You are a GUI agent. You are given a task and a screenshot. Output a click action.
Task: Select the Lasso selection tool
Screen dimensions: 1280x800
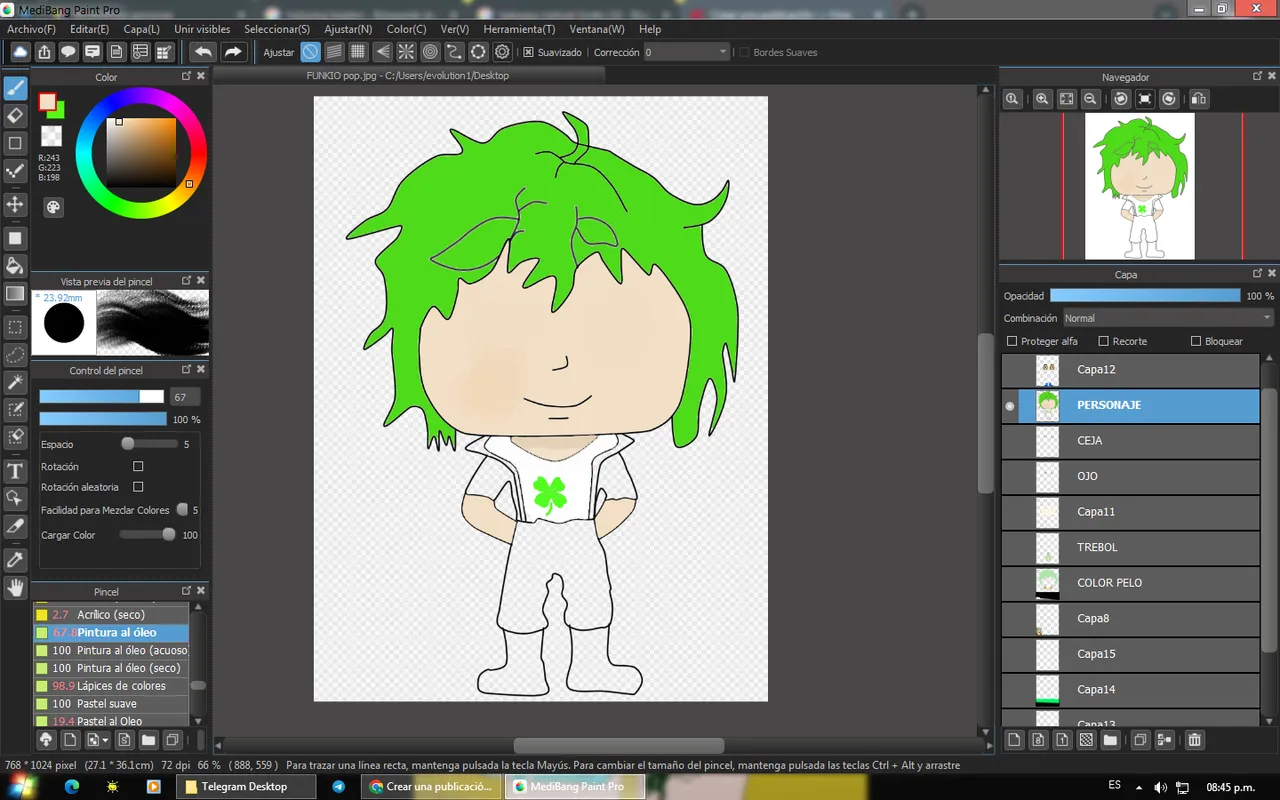15,355
